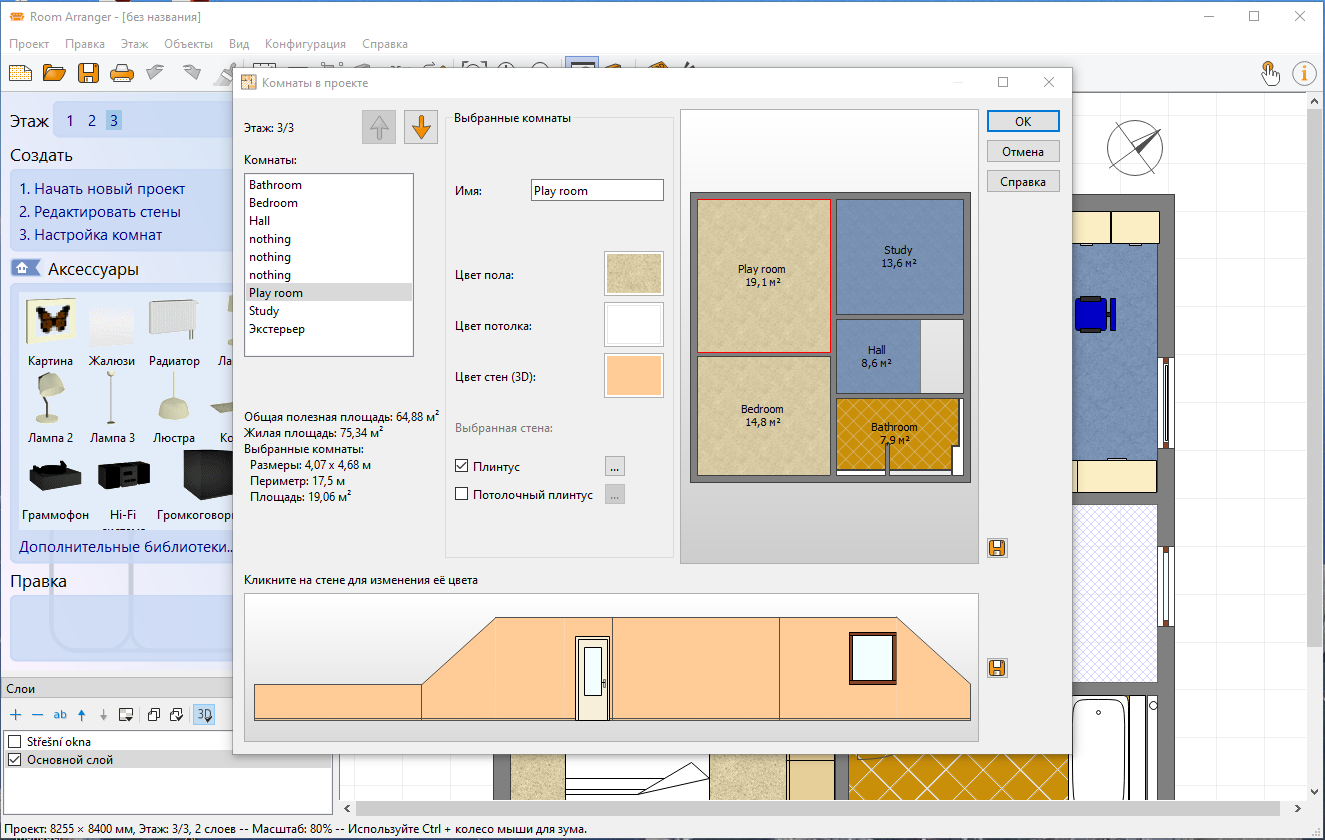Click the Справка button in dialog

tap(1023, 182)
